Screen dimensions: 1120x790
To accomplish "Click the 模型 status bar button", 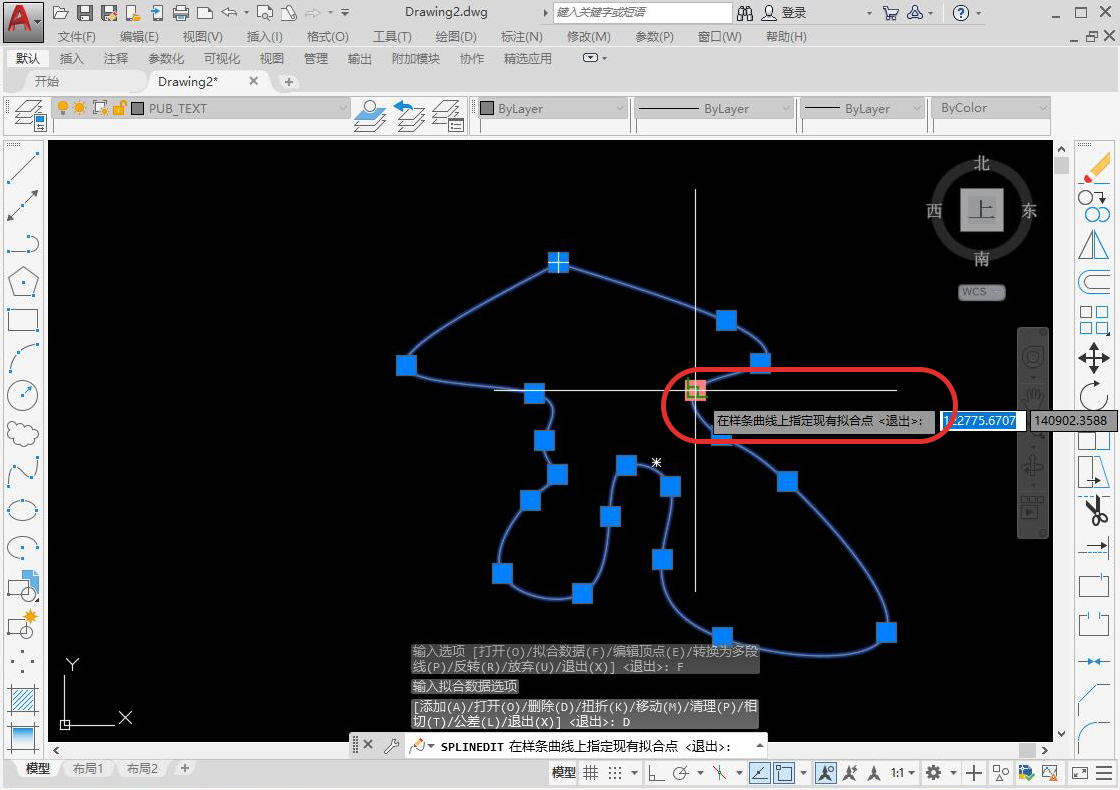I will pyautogui.click(x=564, y=772).
